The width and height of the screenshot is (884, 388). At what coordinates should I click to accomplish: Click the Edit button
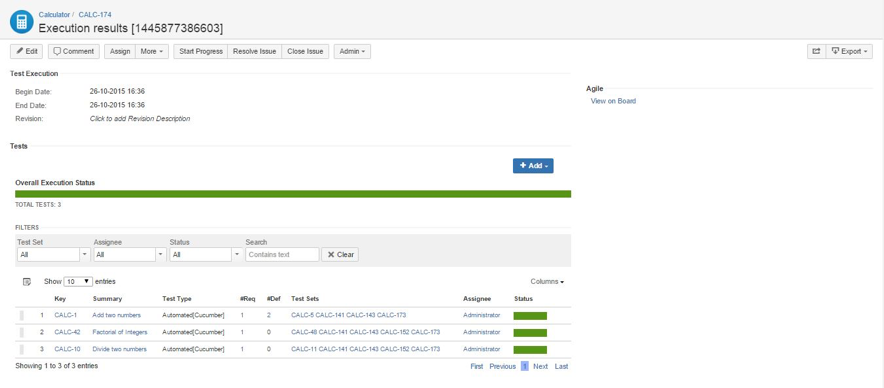point(26,51)
